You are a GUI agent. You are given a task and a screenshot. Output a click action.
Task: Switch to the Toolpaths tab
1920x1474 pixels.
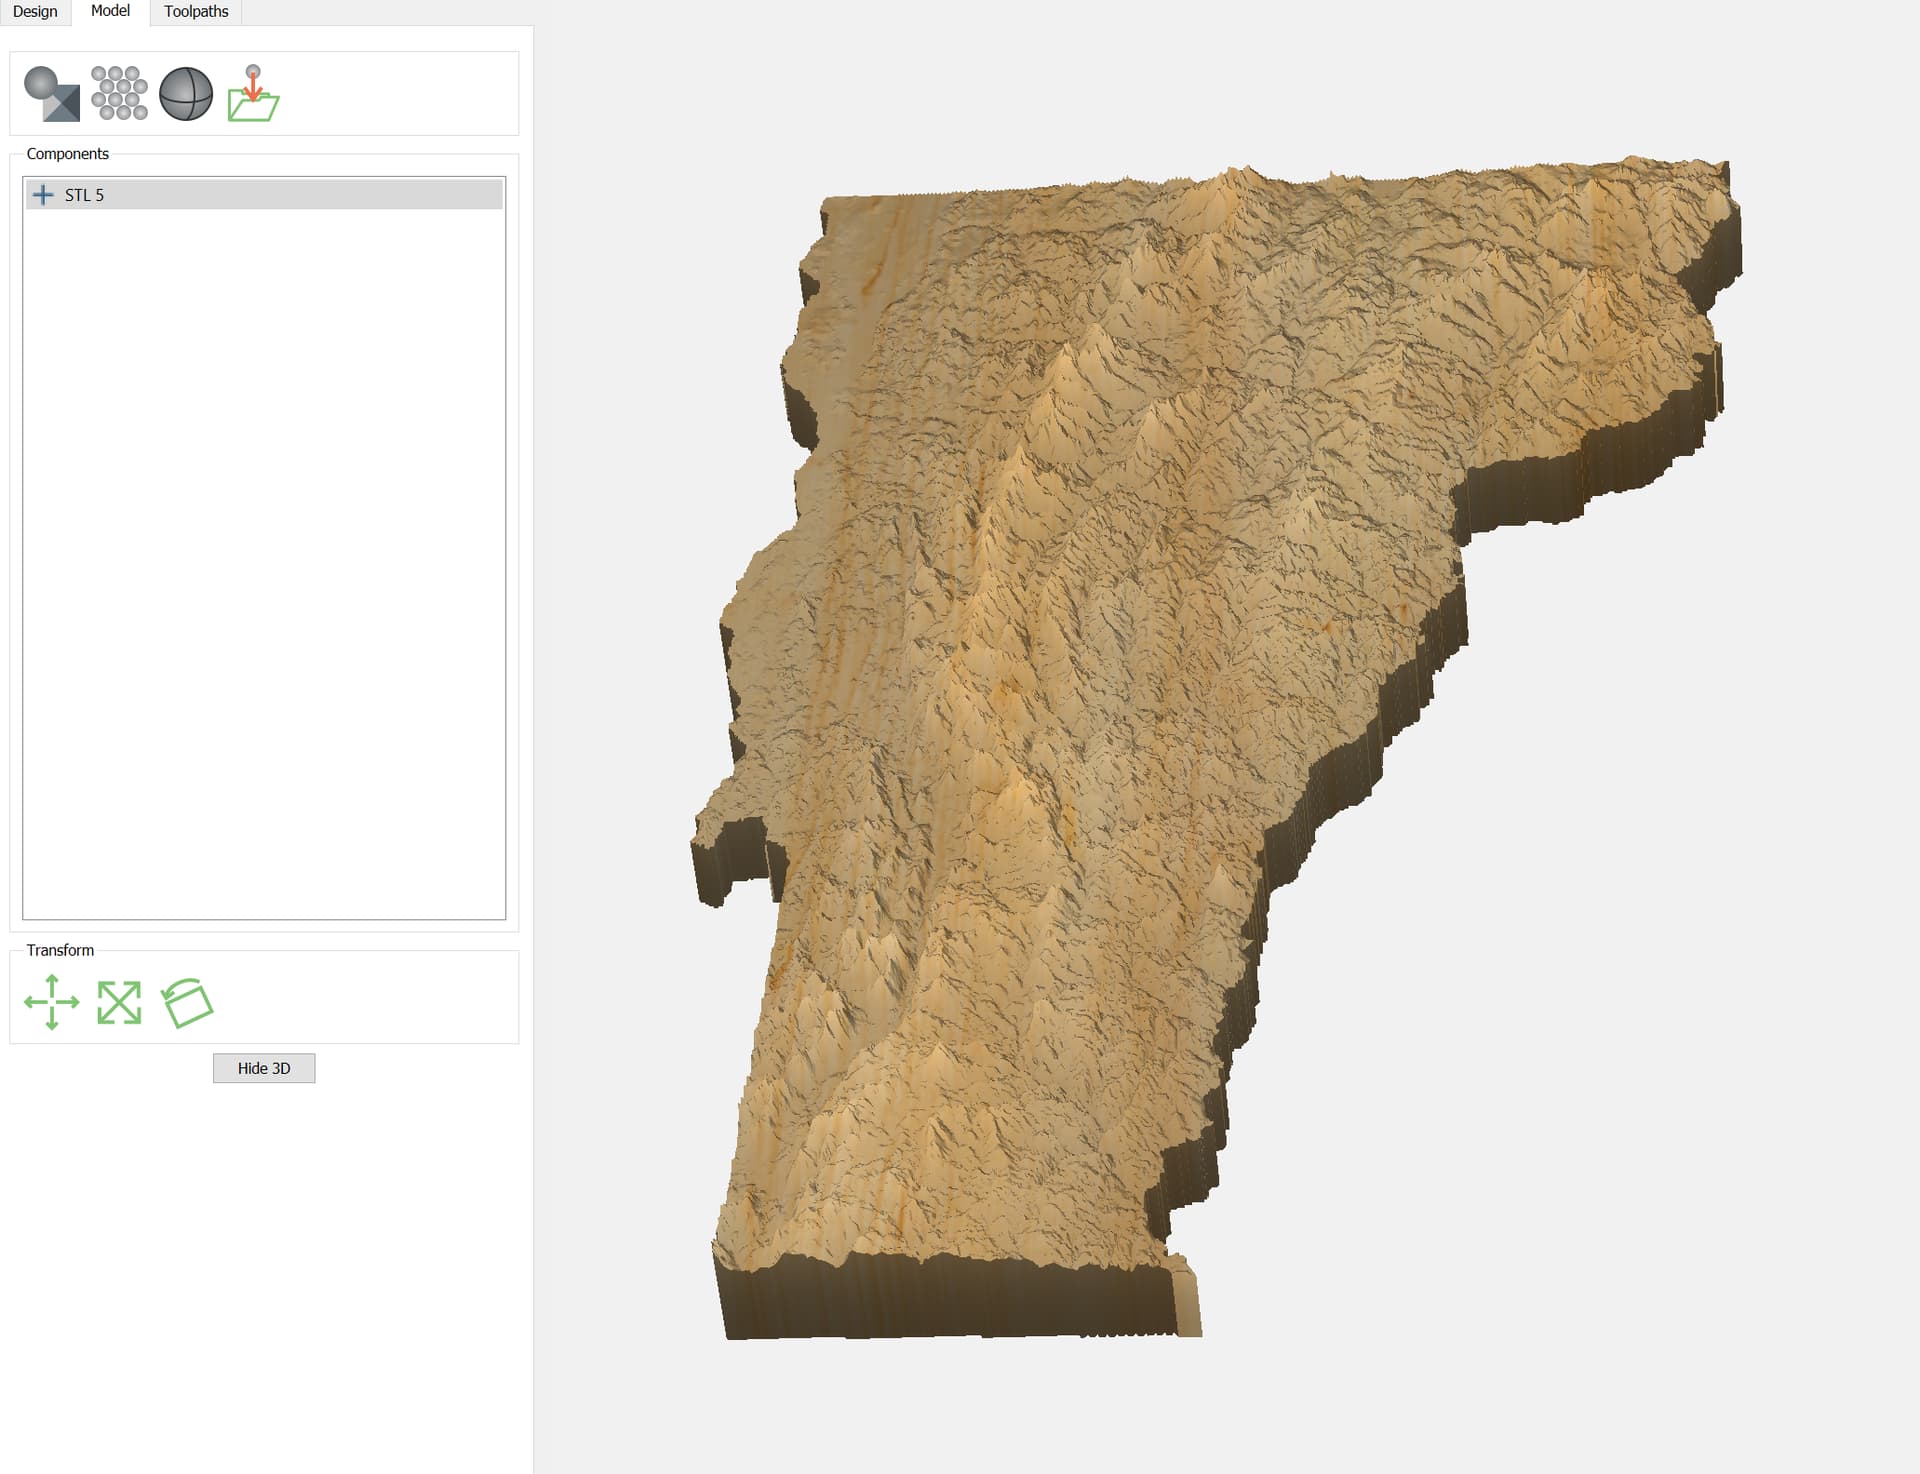coord(196,12)
